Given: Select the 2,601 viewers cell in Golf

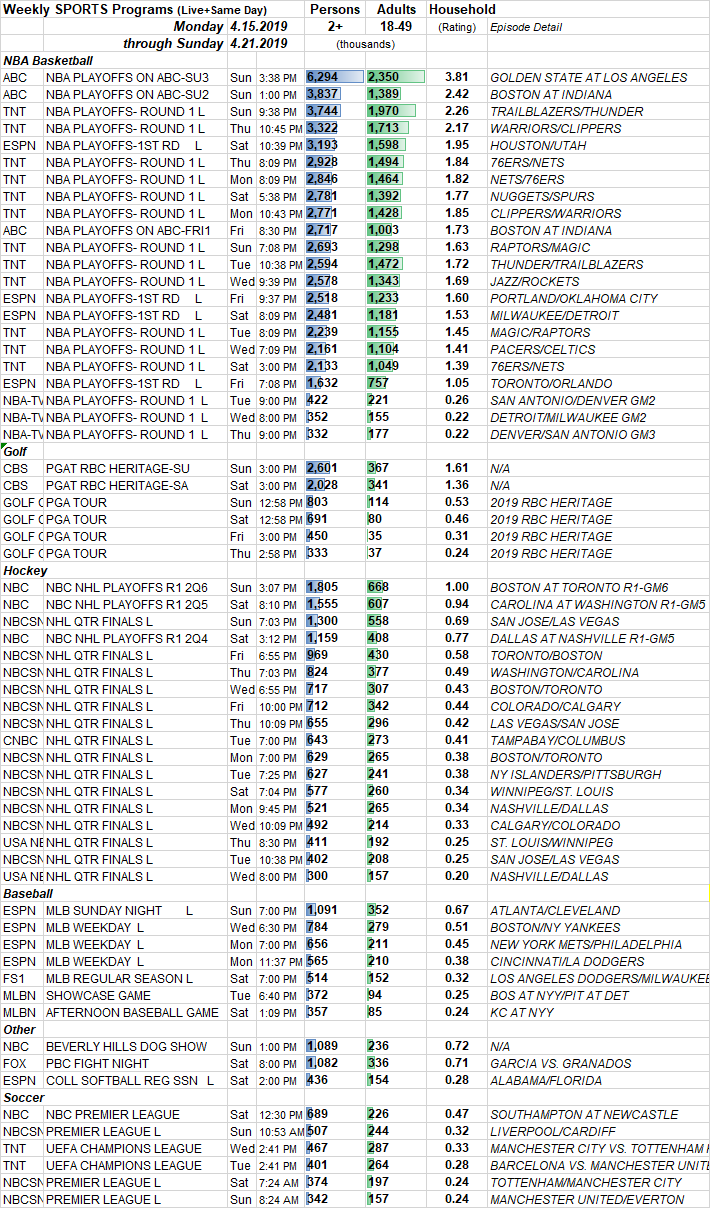Looking at the screenshot, I should (x=335, y=468).
